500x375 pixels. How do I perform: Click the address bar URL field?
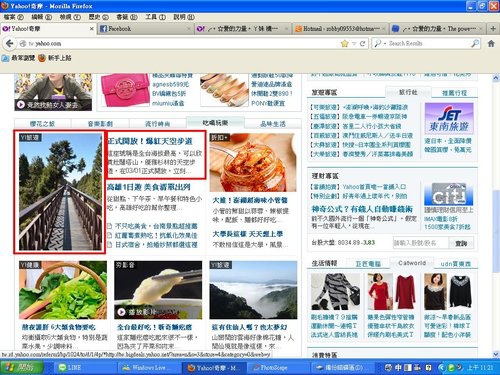tap(183, 43)
